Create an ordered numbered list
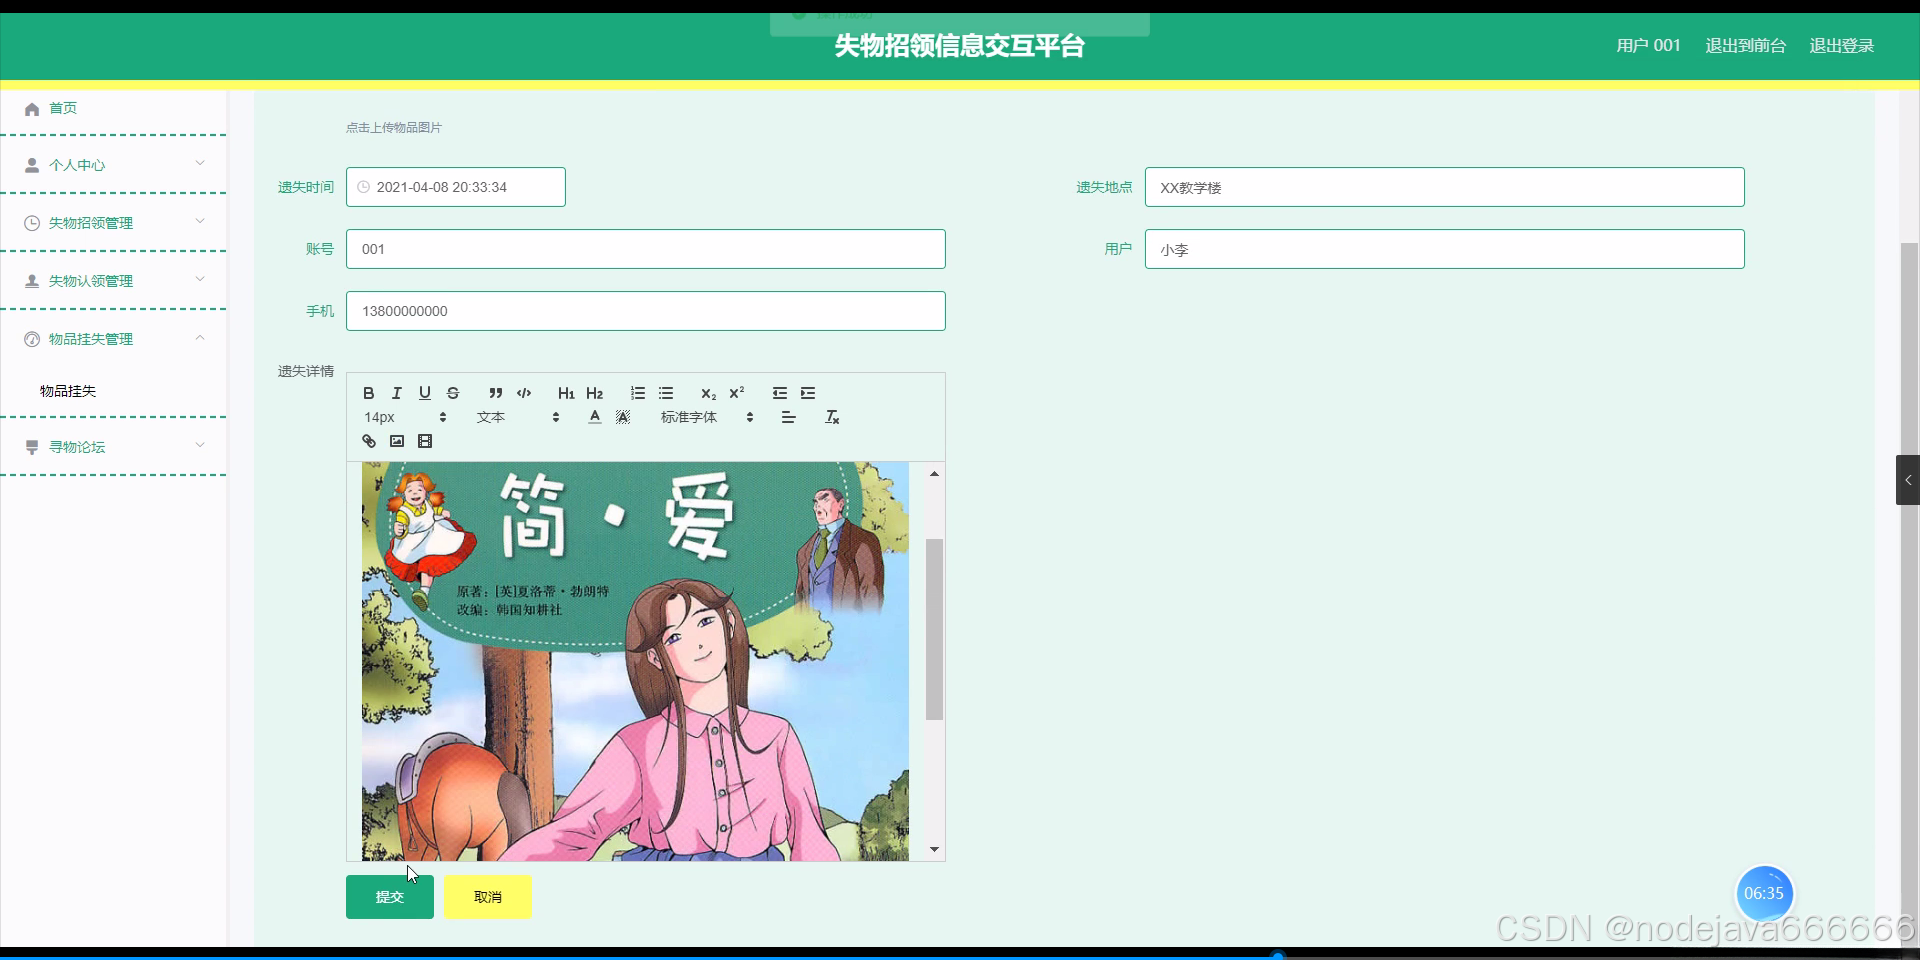This screenshot has height=960, width=1920. pyautogui.click(x=638, y=393)
